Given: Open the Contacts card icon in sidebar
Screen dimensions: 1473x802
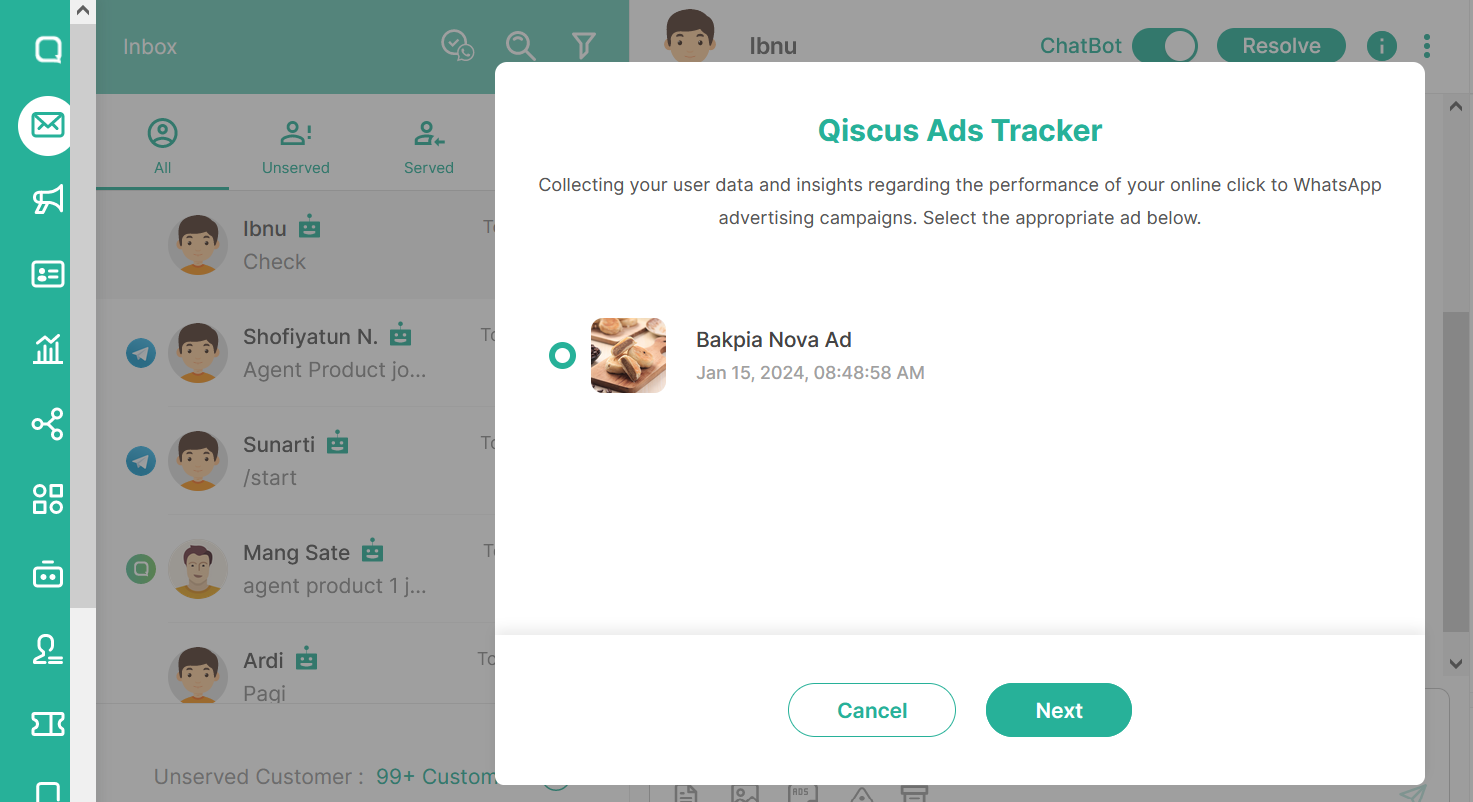Looking at the screenshot, I should tap(48, 274).
